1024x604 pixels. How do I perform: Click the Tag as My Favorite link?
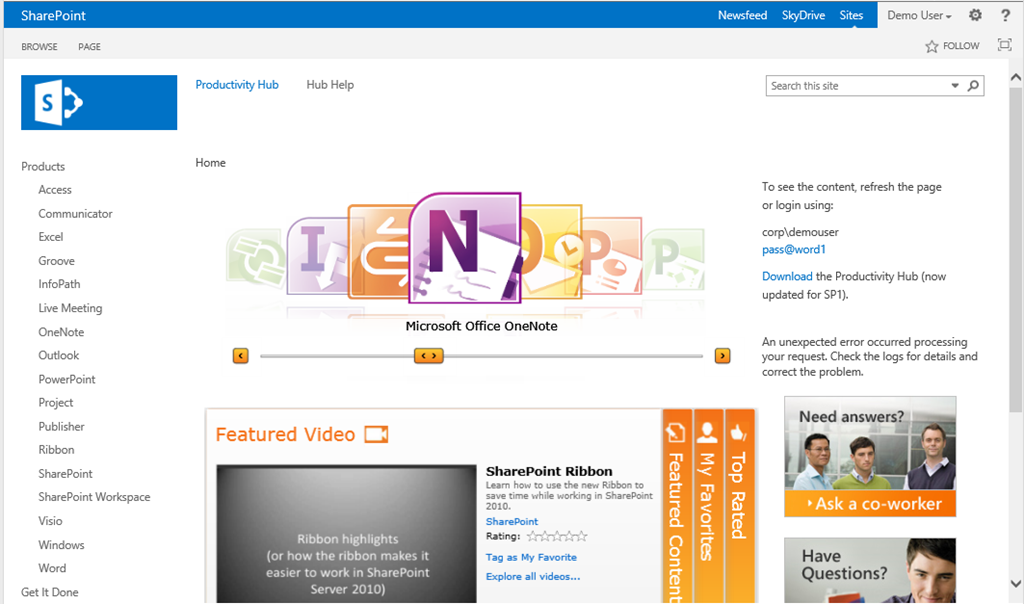[531, 557]
